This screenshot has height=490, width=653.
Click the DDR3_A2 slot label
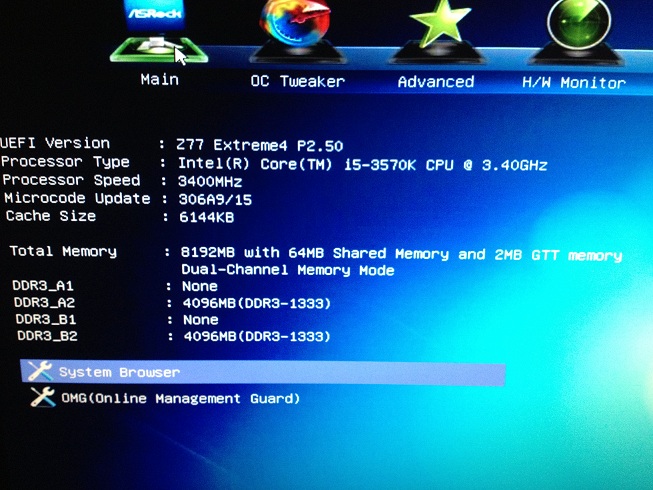click(x=45, y=302)
